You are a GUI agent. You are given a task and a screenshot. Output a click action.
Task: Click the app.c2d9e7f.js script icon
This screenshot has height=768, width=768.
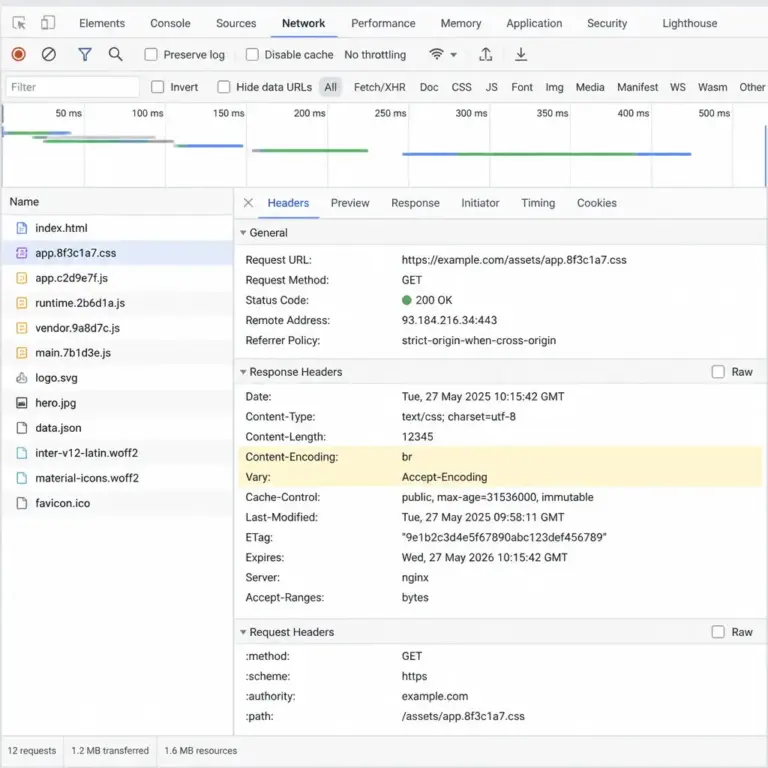click(x=22, y=278)
